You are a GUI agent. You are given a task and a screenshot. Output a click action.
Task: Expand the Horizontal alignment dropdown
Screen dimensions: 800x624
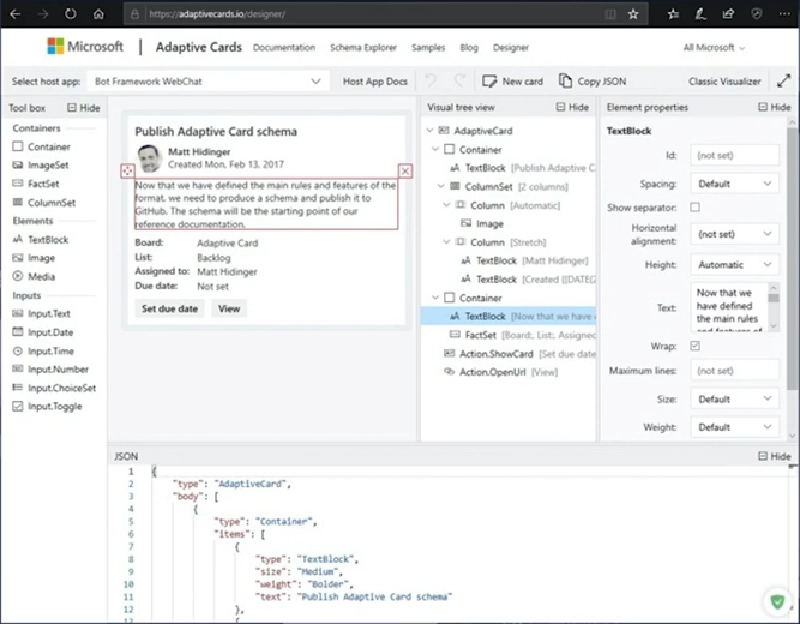(x=734, y=233)
